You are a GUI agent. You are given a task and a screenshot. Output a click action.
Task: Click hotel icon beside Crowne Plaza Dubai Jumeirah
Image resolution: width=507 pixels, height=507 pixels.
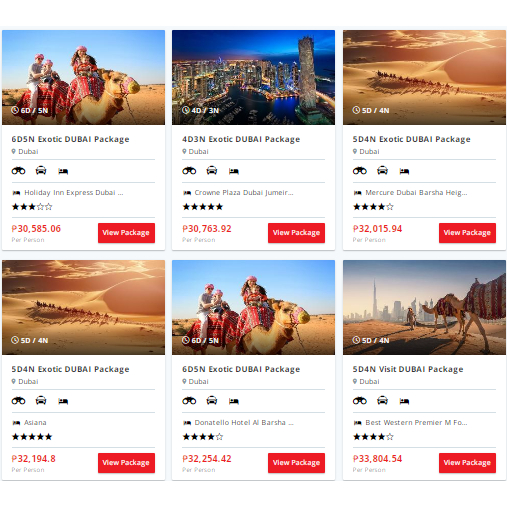[187, 193]
